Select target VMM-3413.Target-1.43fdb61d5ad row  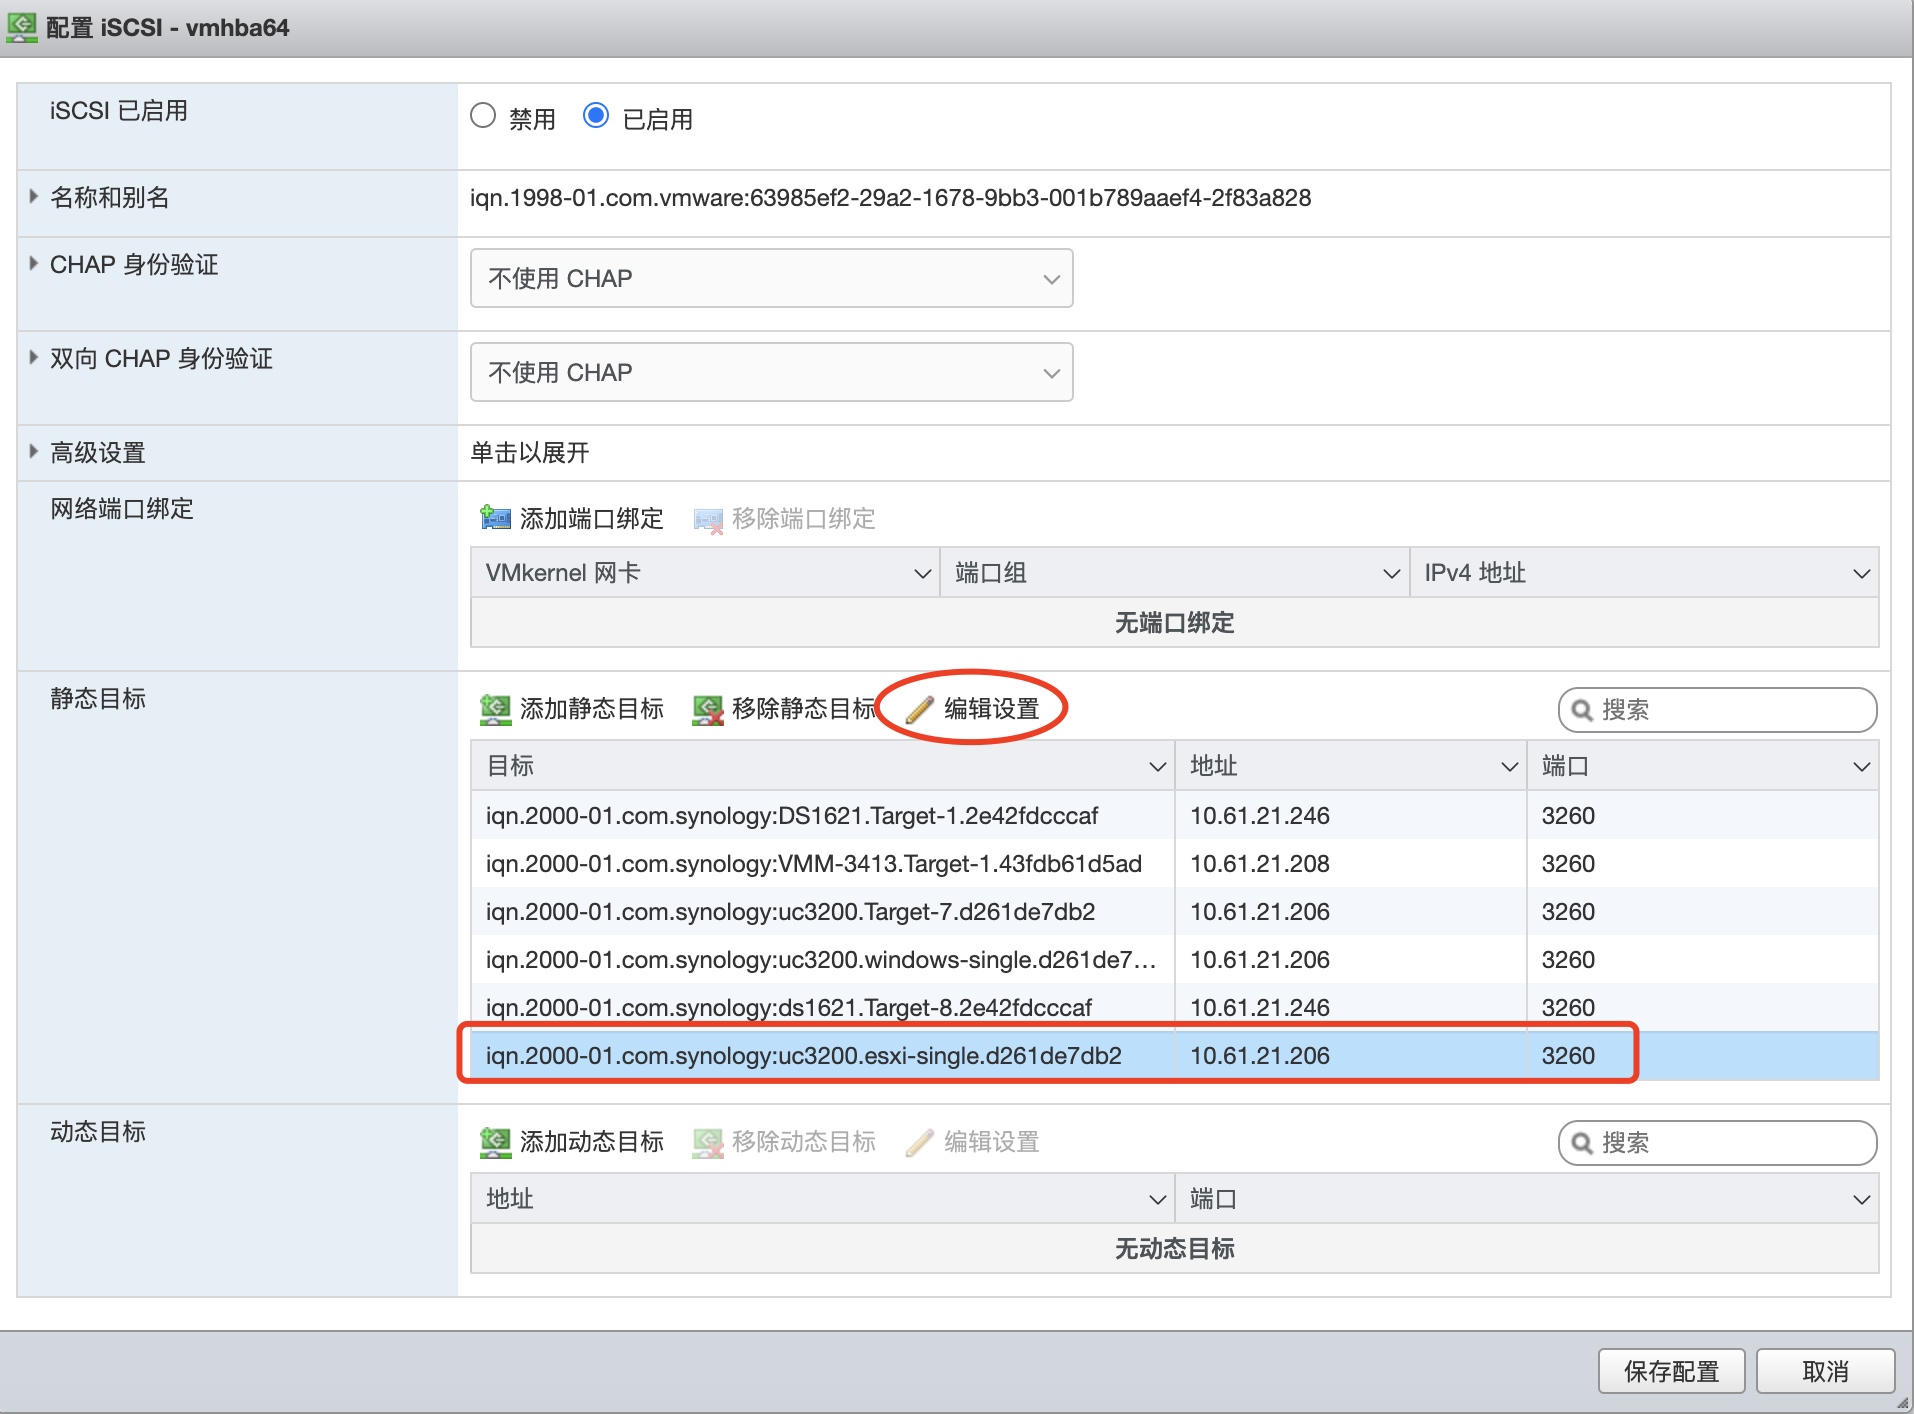[x=1174, y=863]
